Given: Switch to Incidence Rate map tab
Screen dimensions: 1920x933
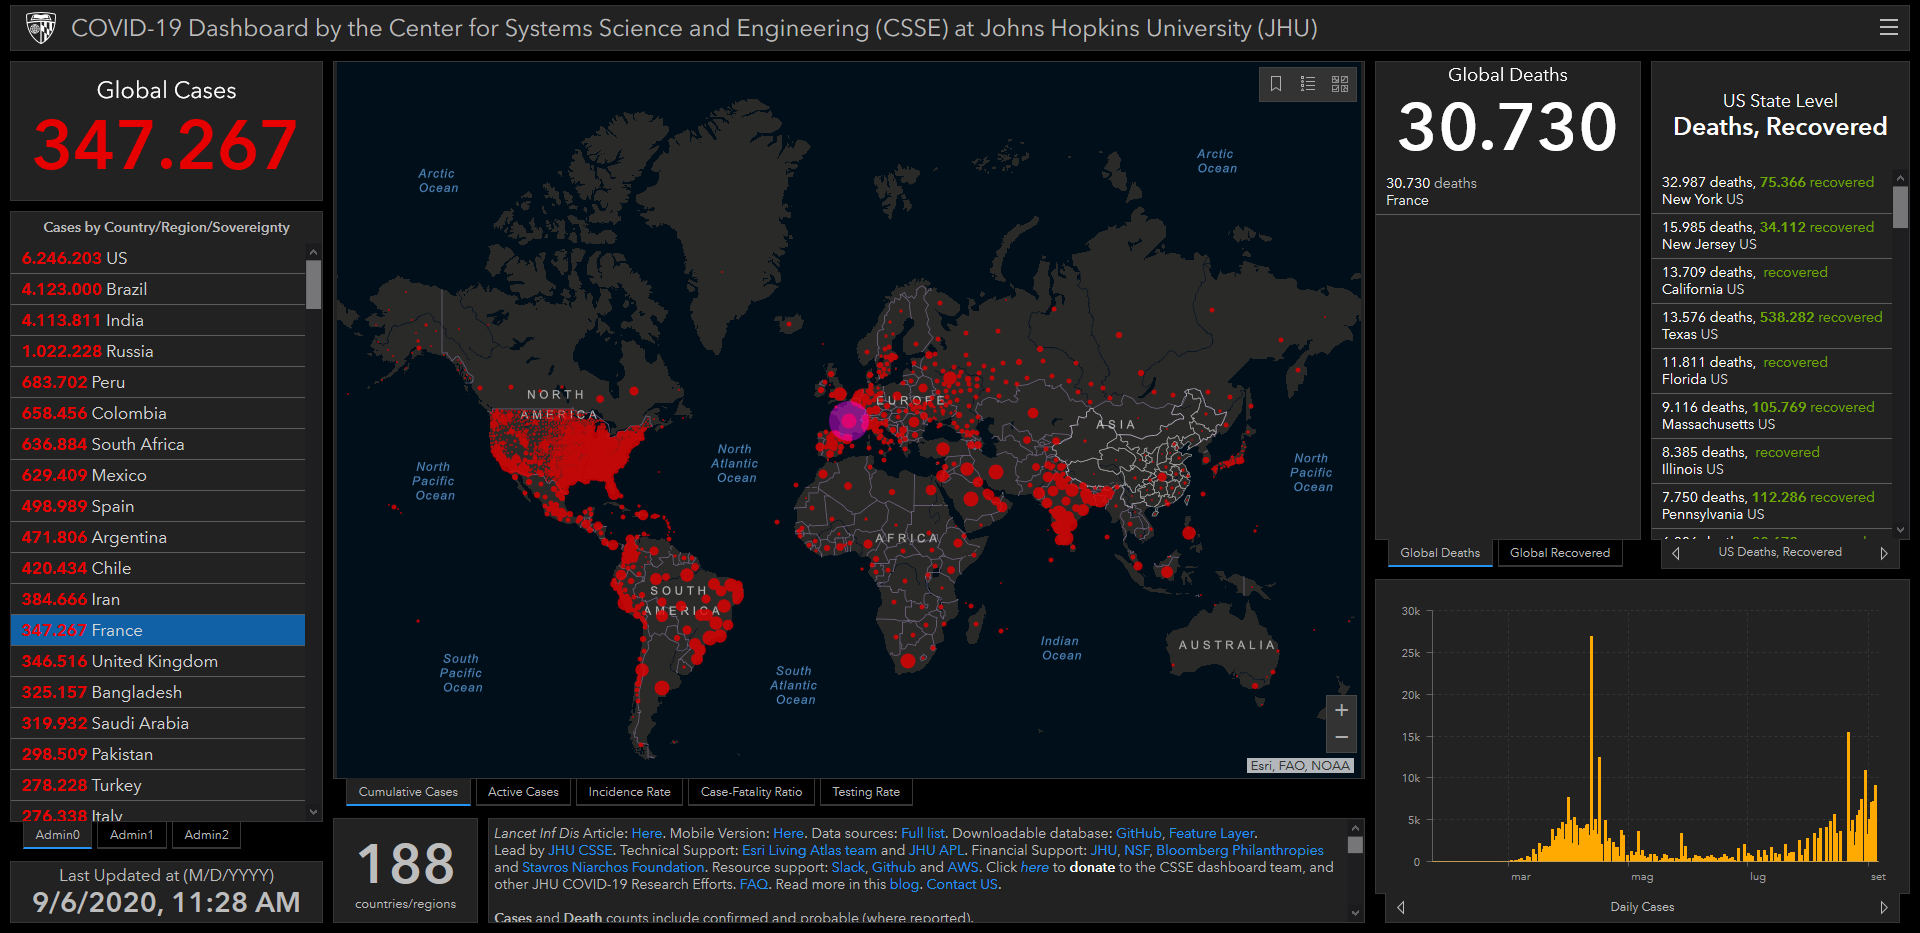Looking at the screenshot, I should [x=629, y=792].
